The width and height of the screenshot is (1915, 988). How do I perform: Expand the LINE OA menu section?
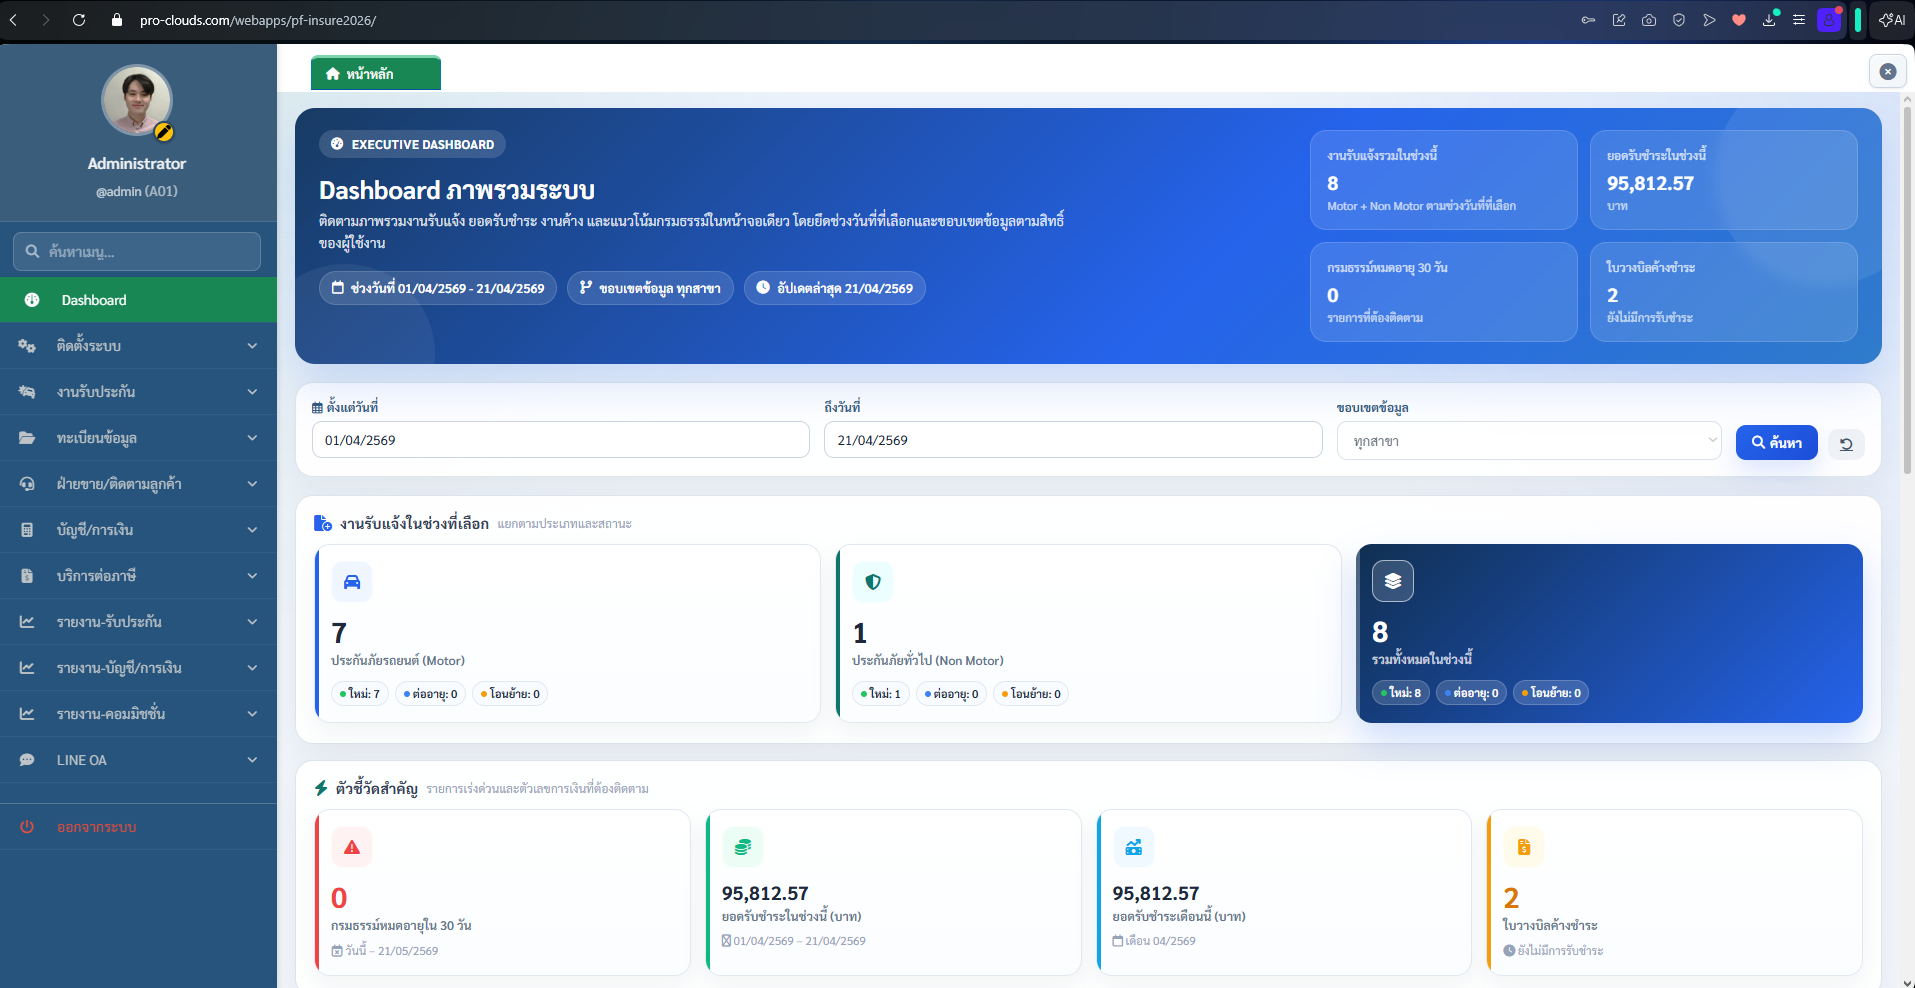click(138, 760)
